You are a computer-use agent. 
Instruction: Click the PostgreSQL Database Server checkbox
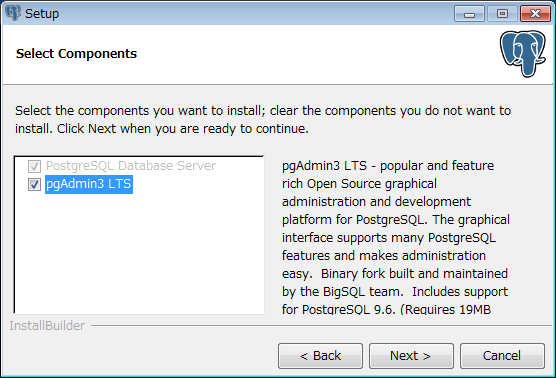pyautogui.click(x=34, y=166)
